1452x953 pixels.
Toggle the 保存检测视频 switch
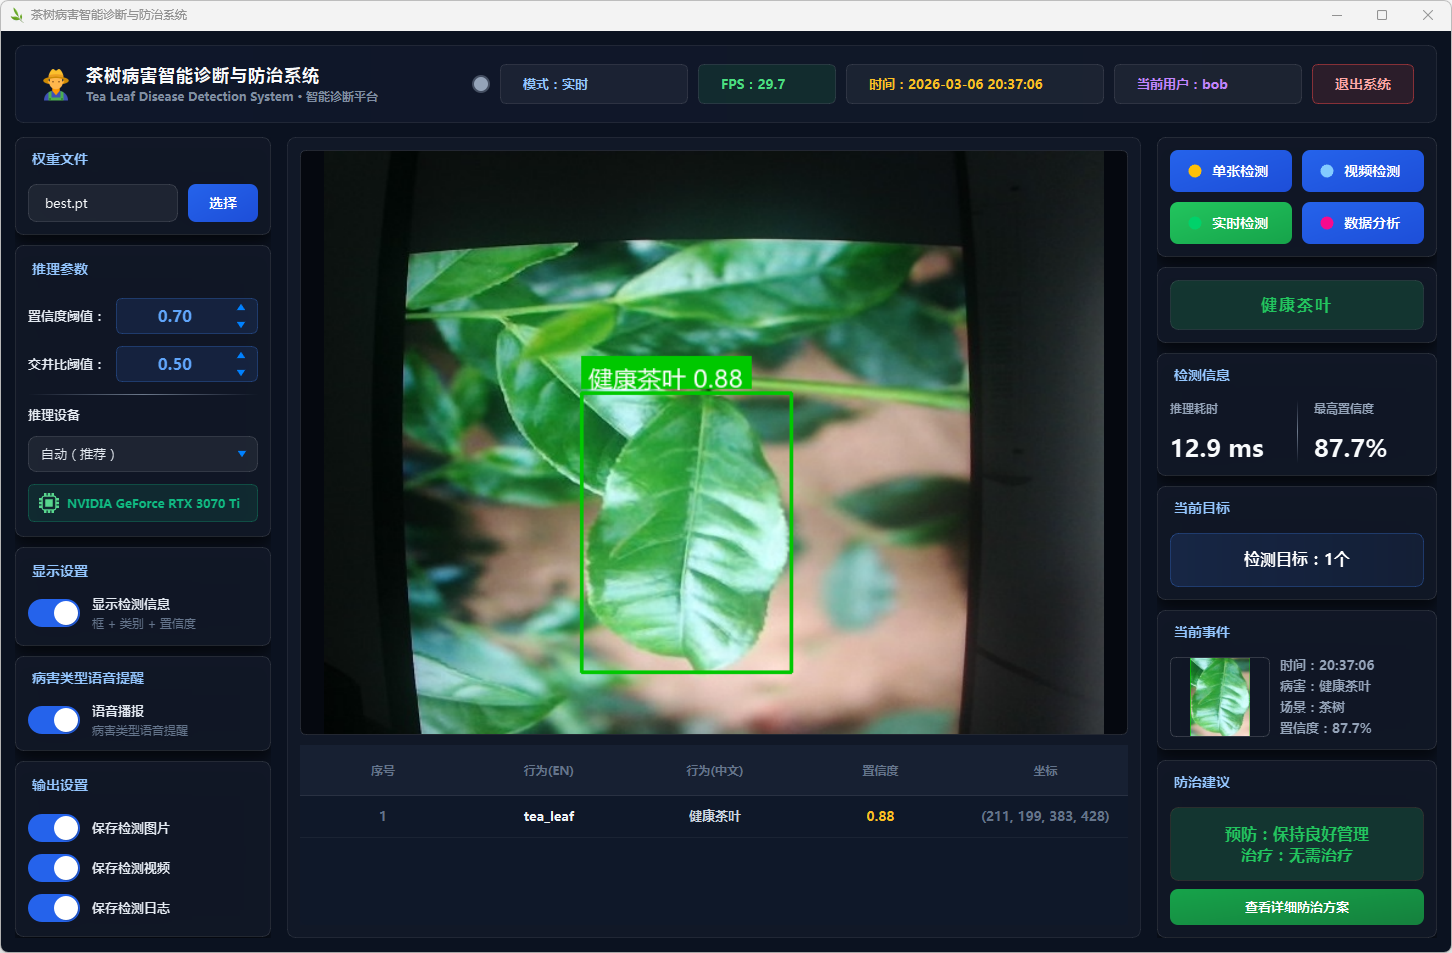(54, 868)
